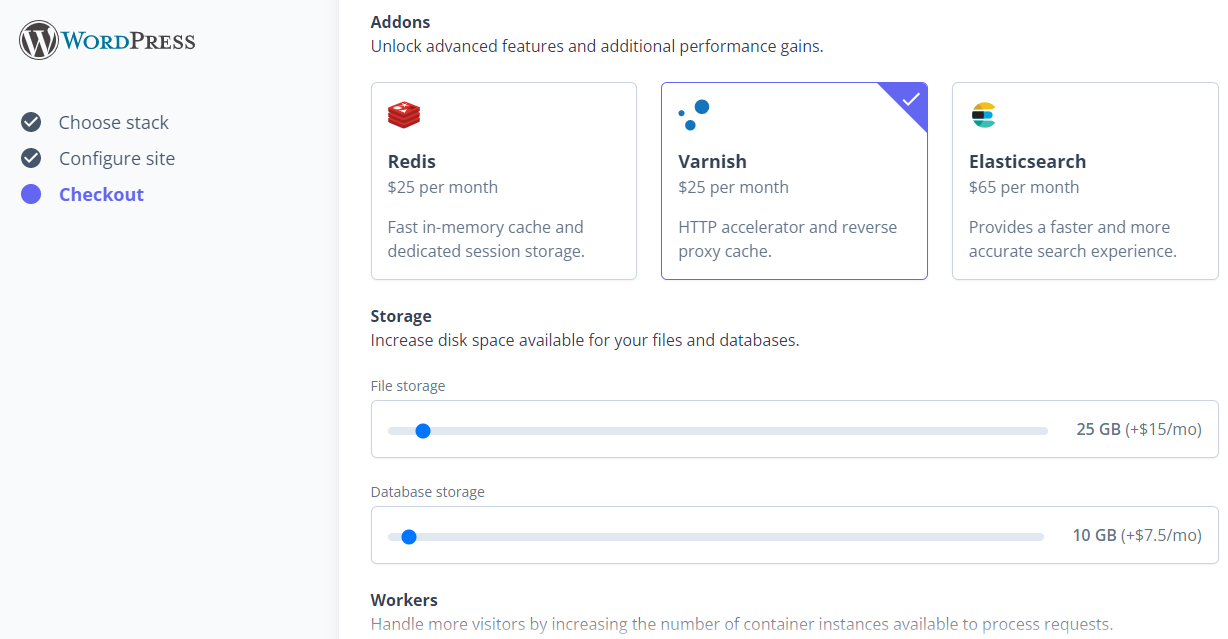Click the 'Varnish' addon title
1228x639 pixels.
(x=712, y=161)
